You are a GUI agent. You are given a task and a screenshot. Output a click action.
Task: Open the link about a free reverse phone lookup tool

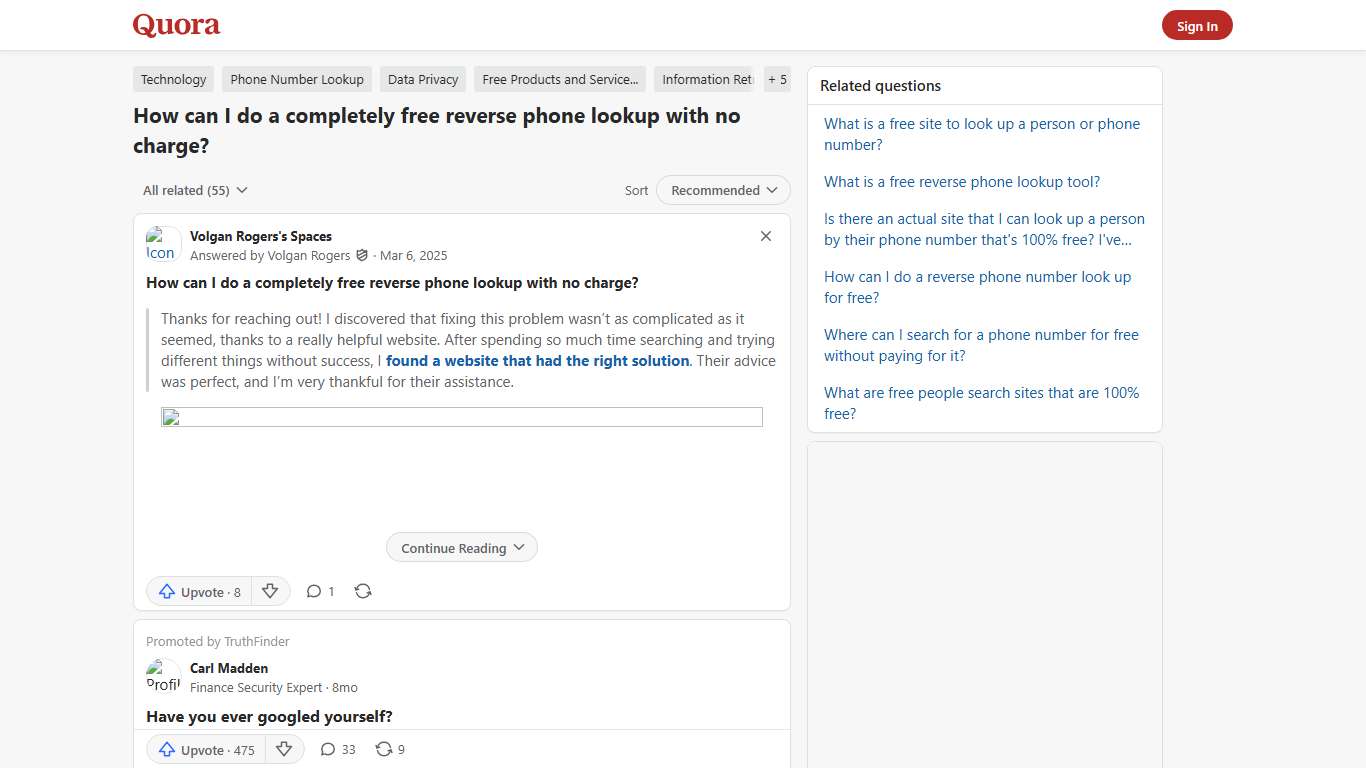[961, 181]
